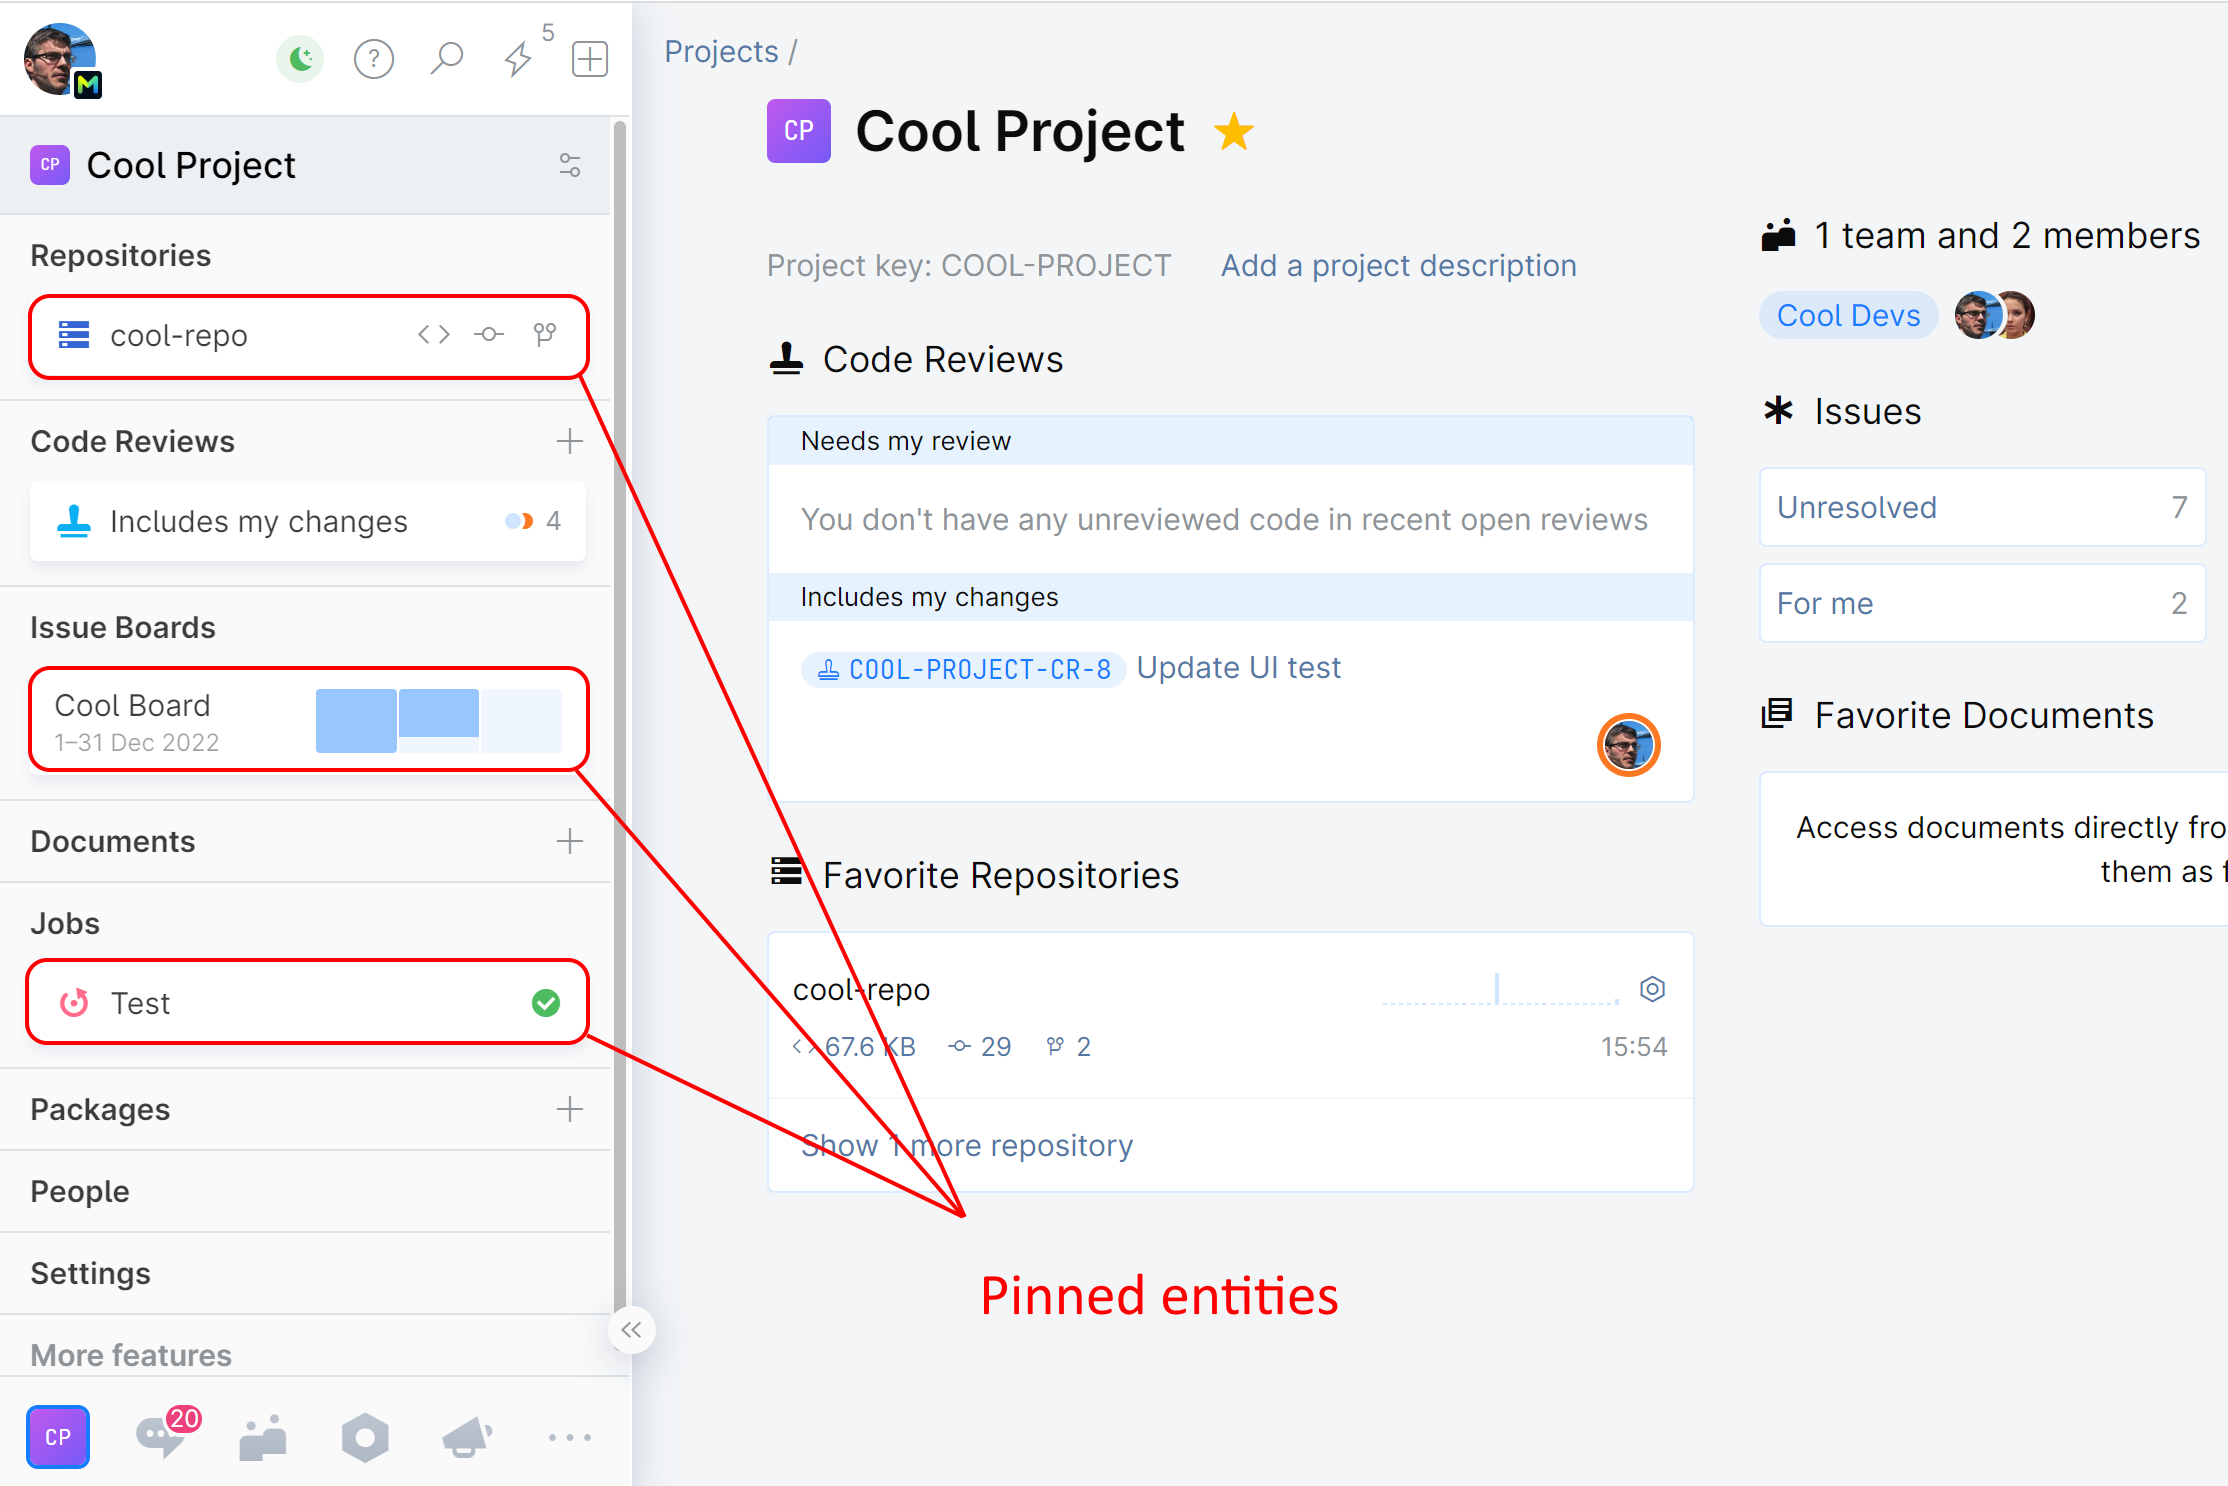The image size is (2228, 1486).
Task: Open the more options ellipsis in bottom bar
Action: pyautogui.click(x=570, y=1437)
